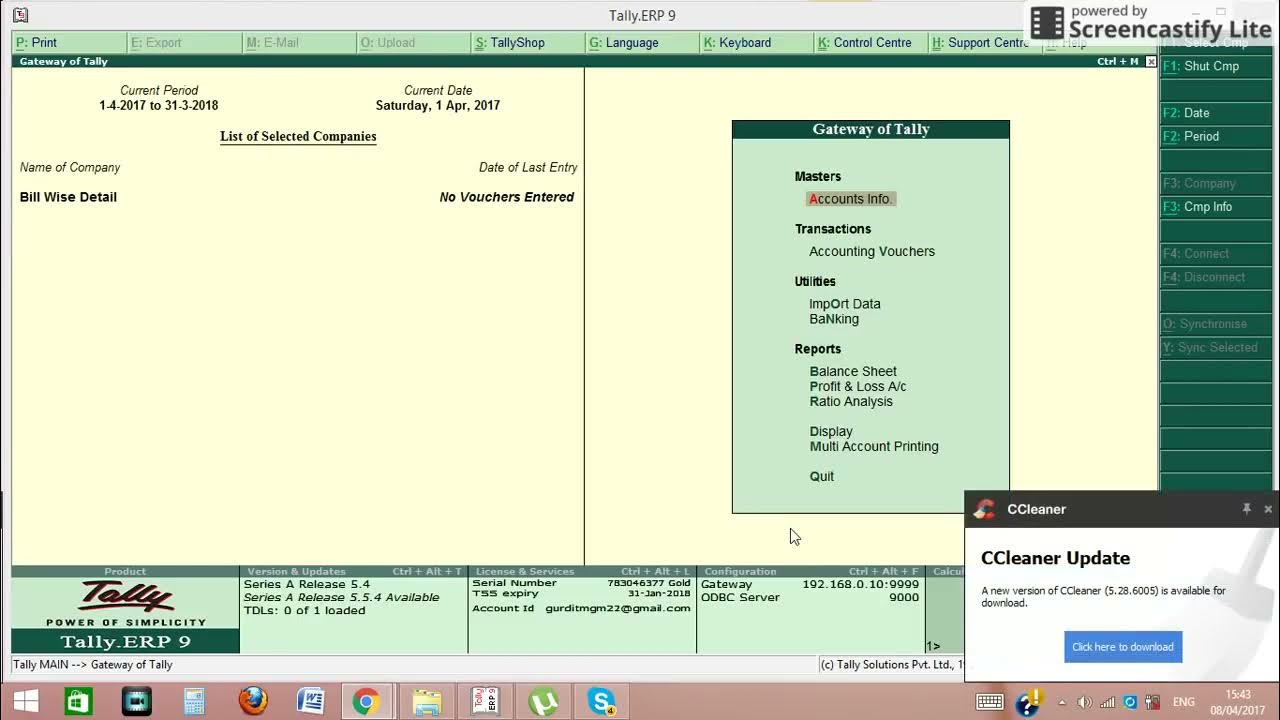
Task: Click F2: Period button
Action: coord(1216,136)
